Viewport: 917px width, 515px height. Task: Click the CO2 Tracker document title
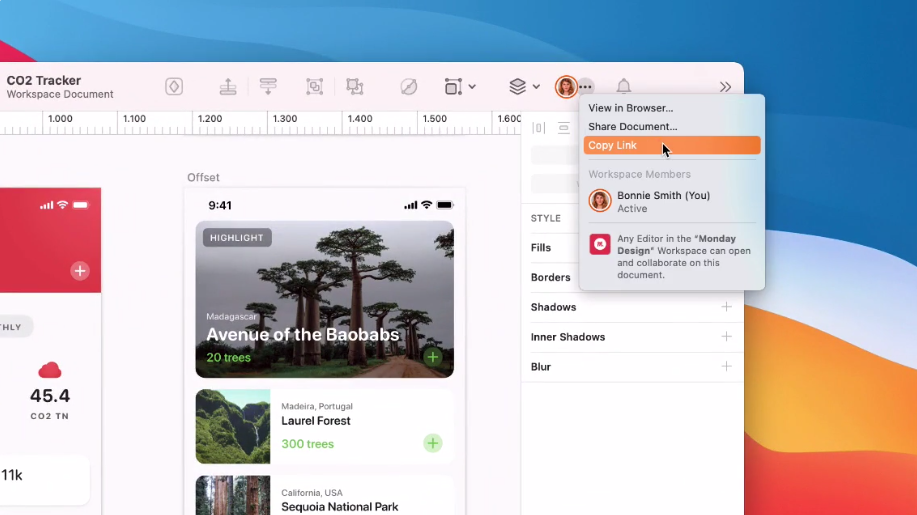(x=44, y=81)
